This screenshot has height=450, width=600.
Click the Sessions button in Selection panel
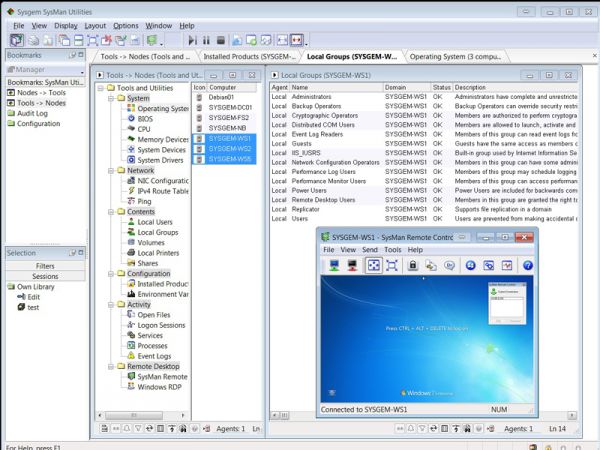coord(45,276)
